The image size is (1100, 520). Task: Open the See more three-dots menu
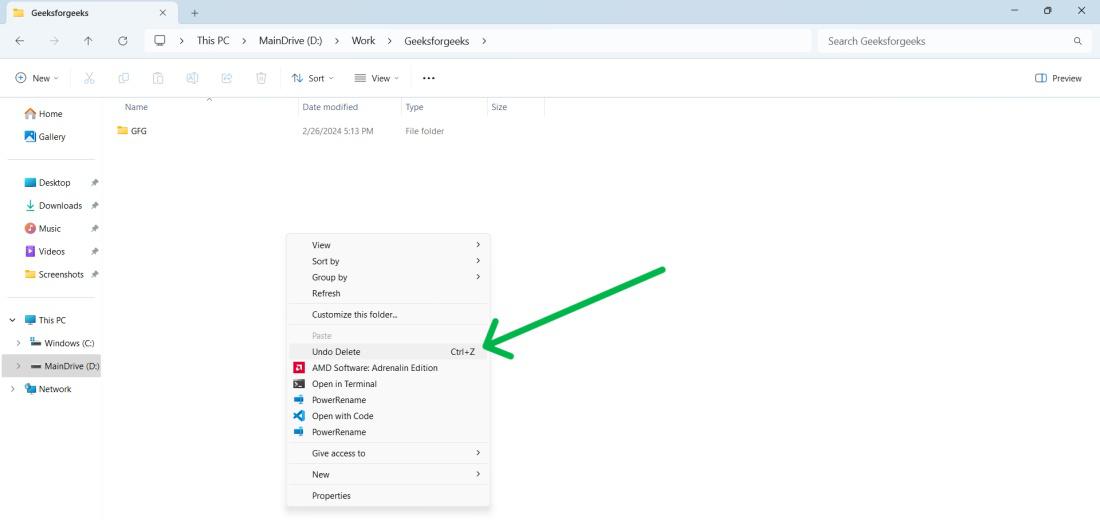429,78
